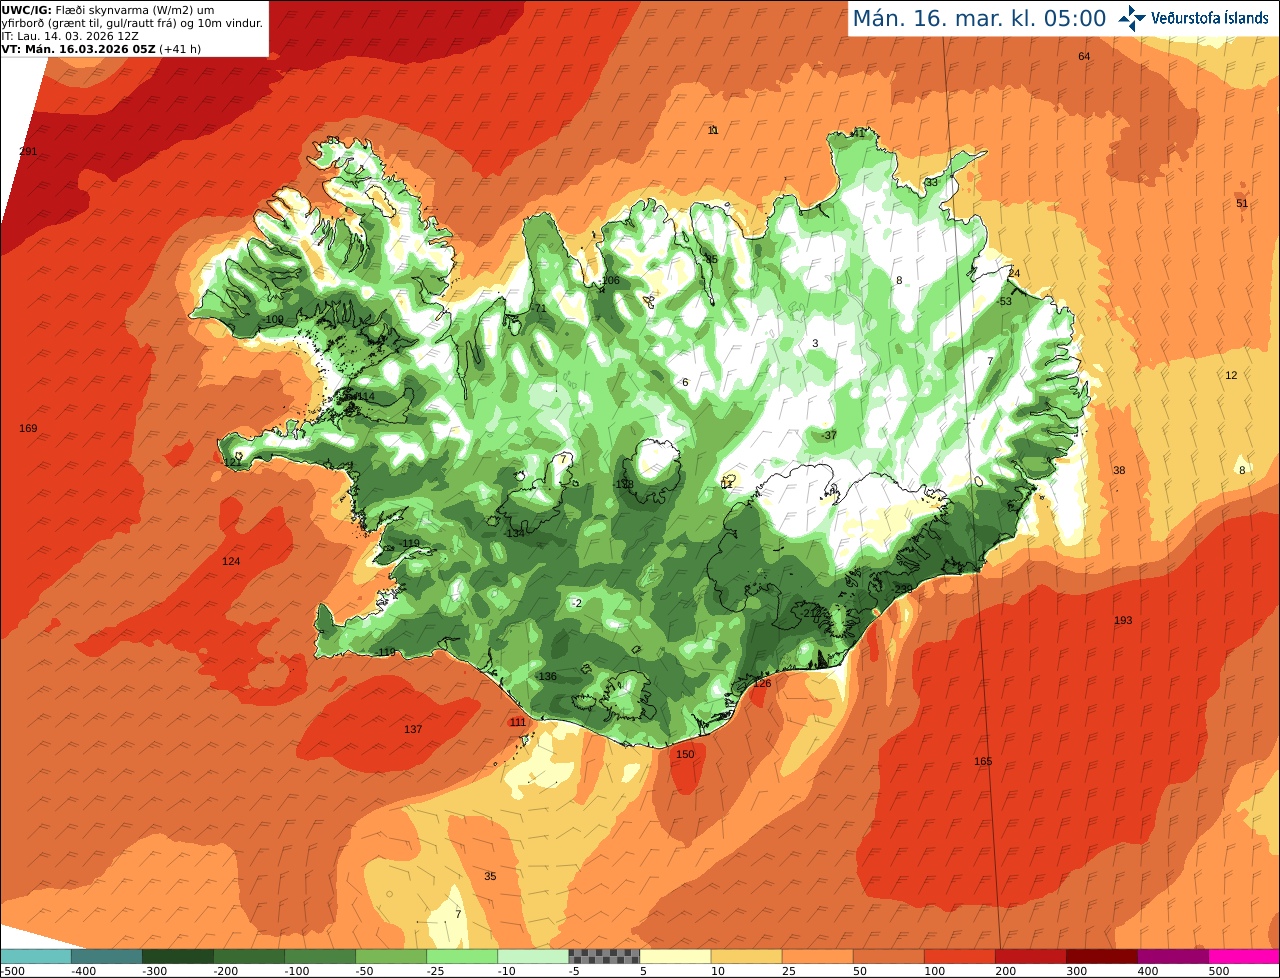Screen dimensions: 1280x978
Task: Click the map value 106
Action: 611,280
